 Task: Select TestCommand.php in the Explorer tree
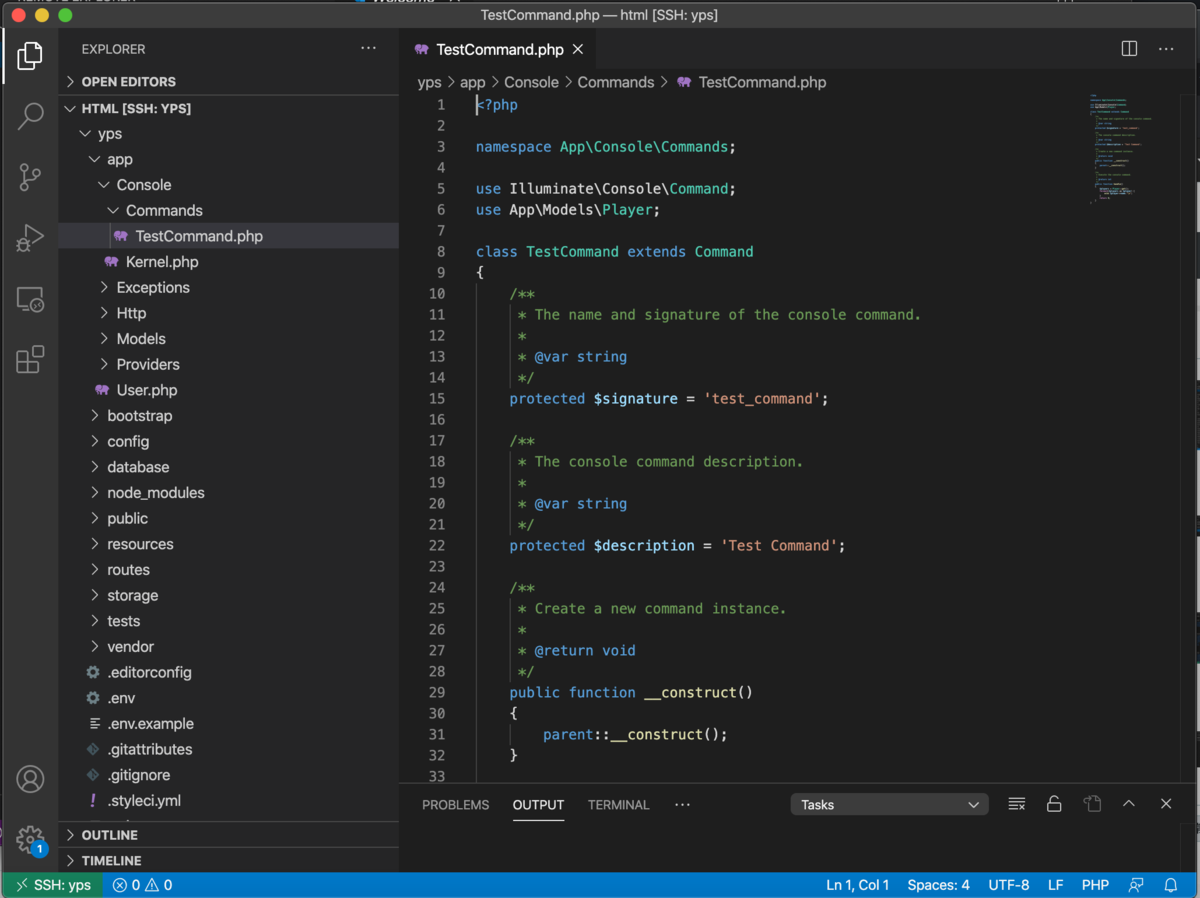(x=228, y=236)
